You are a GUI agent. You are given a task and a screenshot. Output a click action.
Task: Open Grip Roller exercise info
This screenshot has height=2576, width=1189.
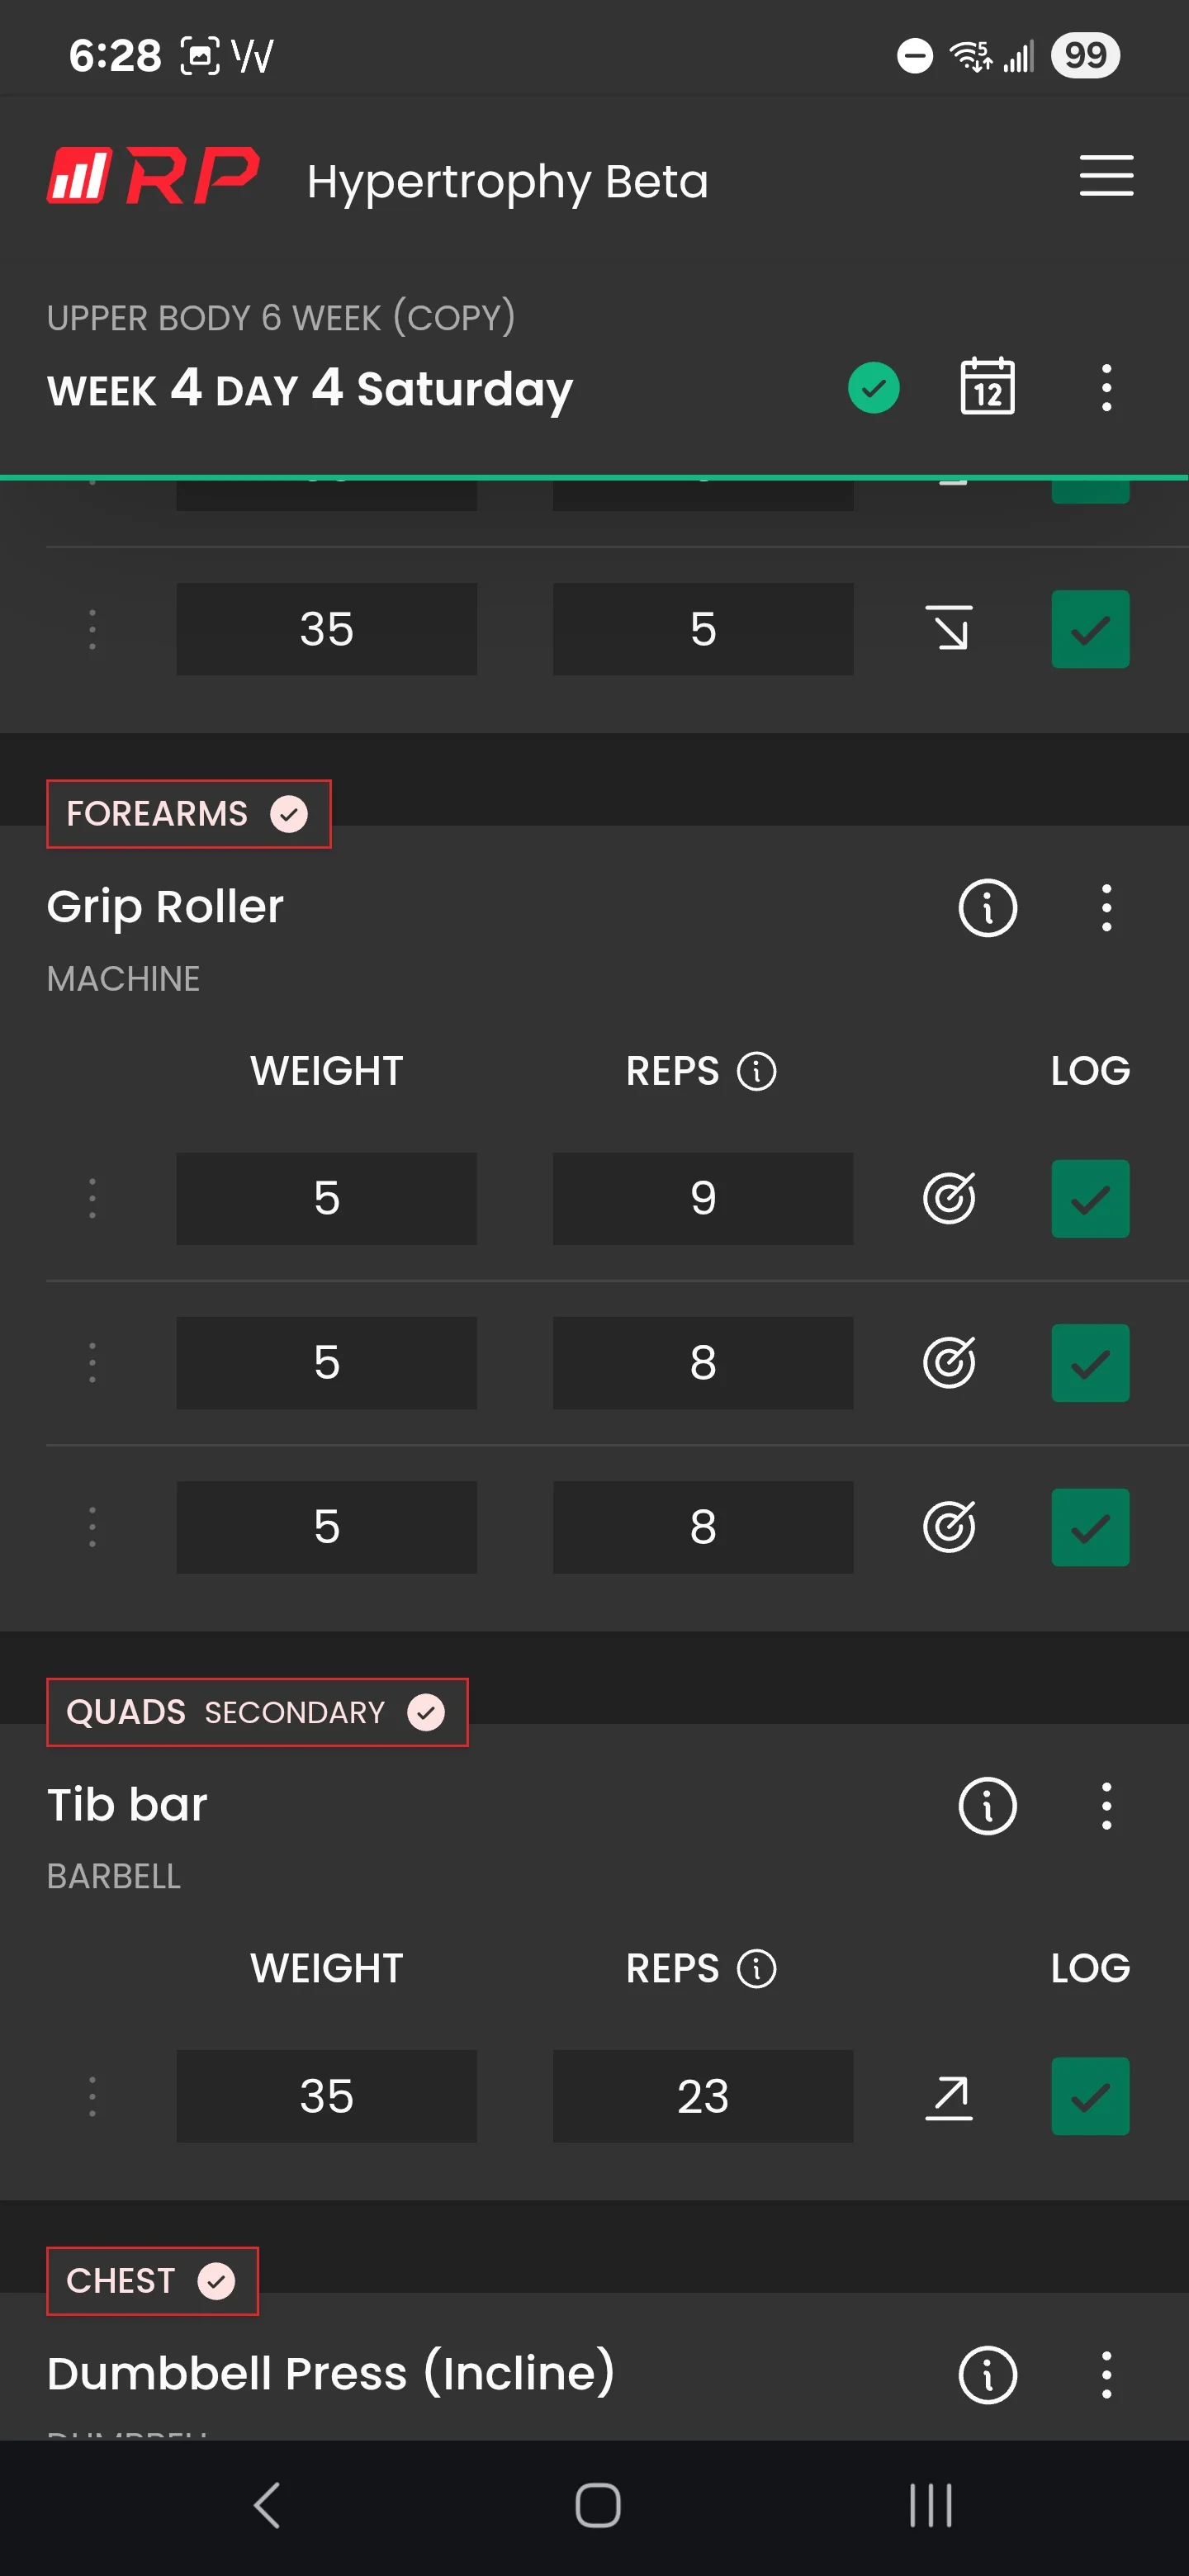tap(987, 908)
